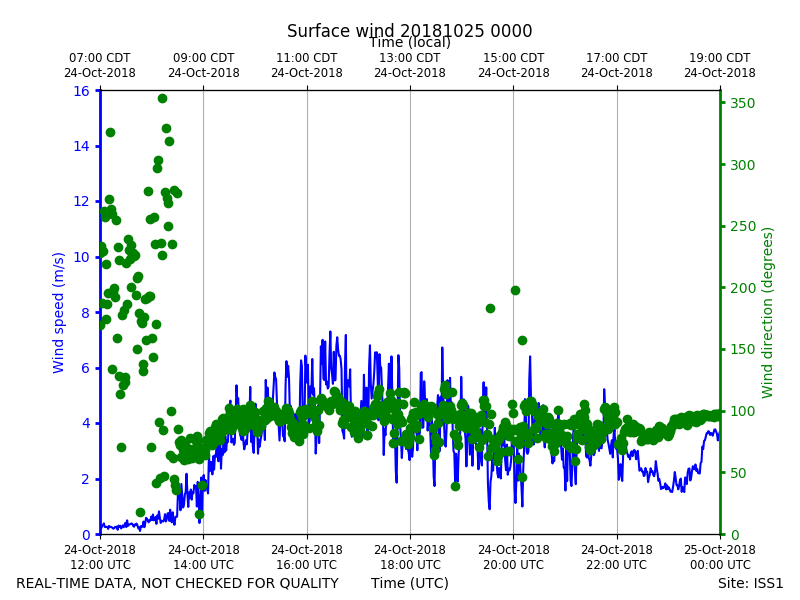
Task: Click the '17:00 CDT' top tick label
Action: pyautogui.click(x=617, y=58)
